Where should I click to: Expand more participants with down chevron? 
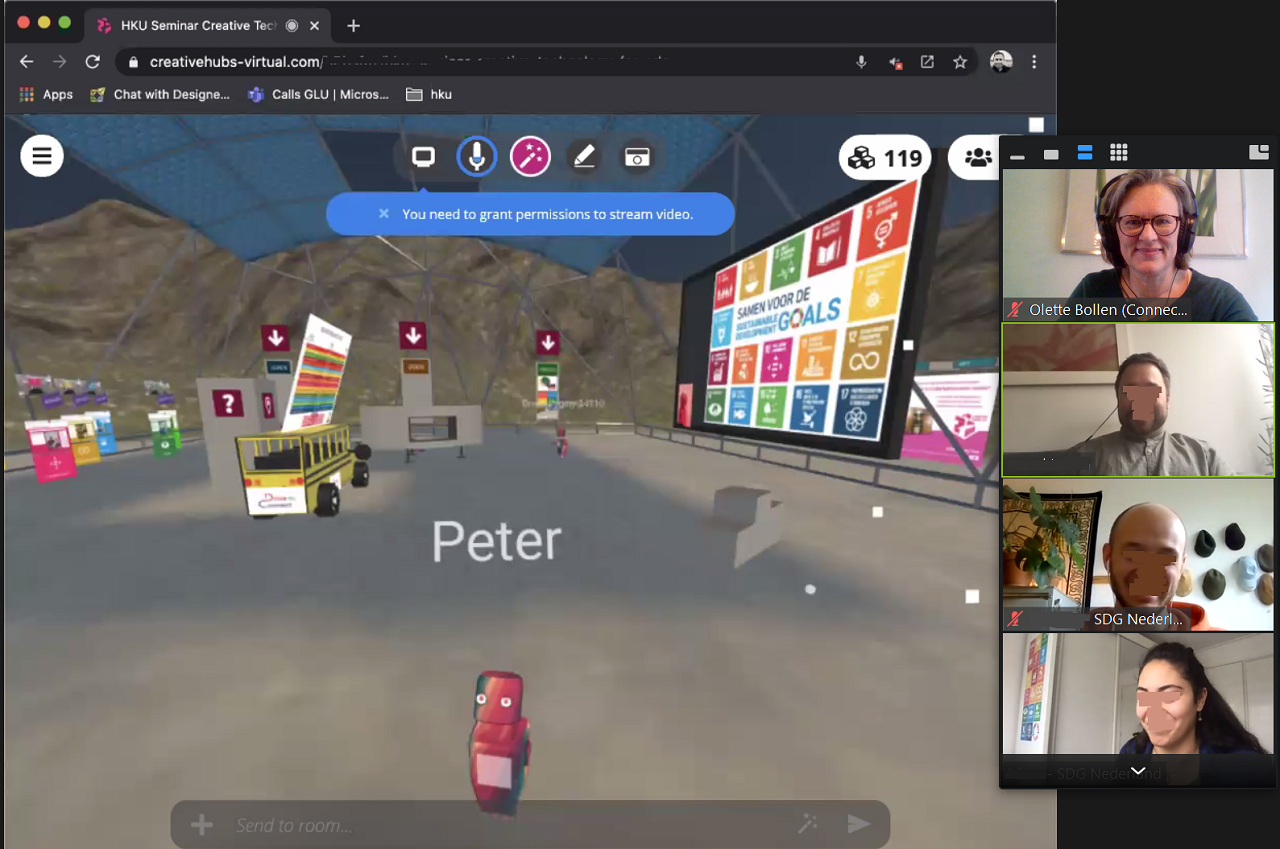(1138, 771)
